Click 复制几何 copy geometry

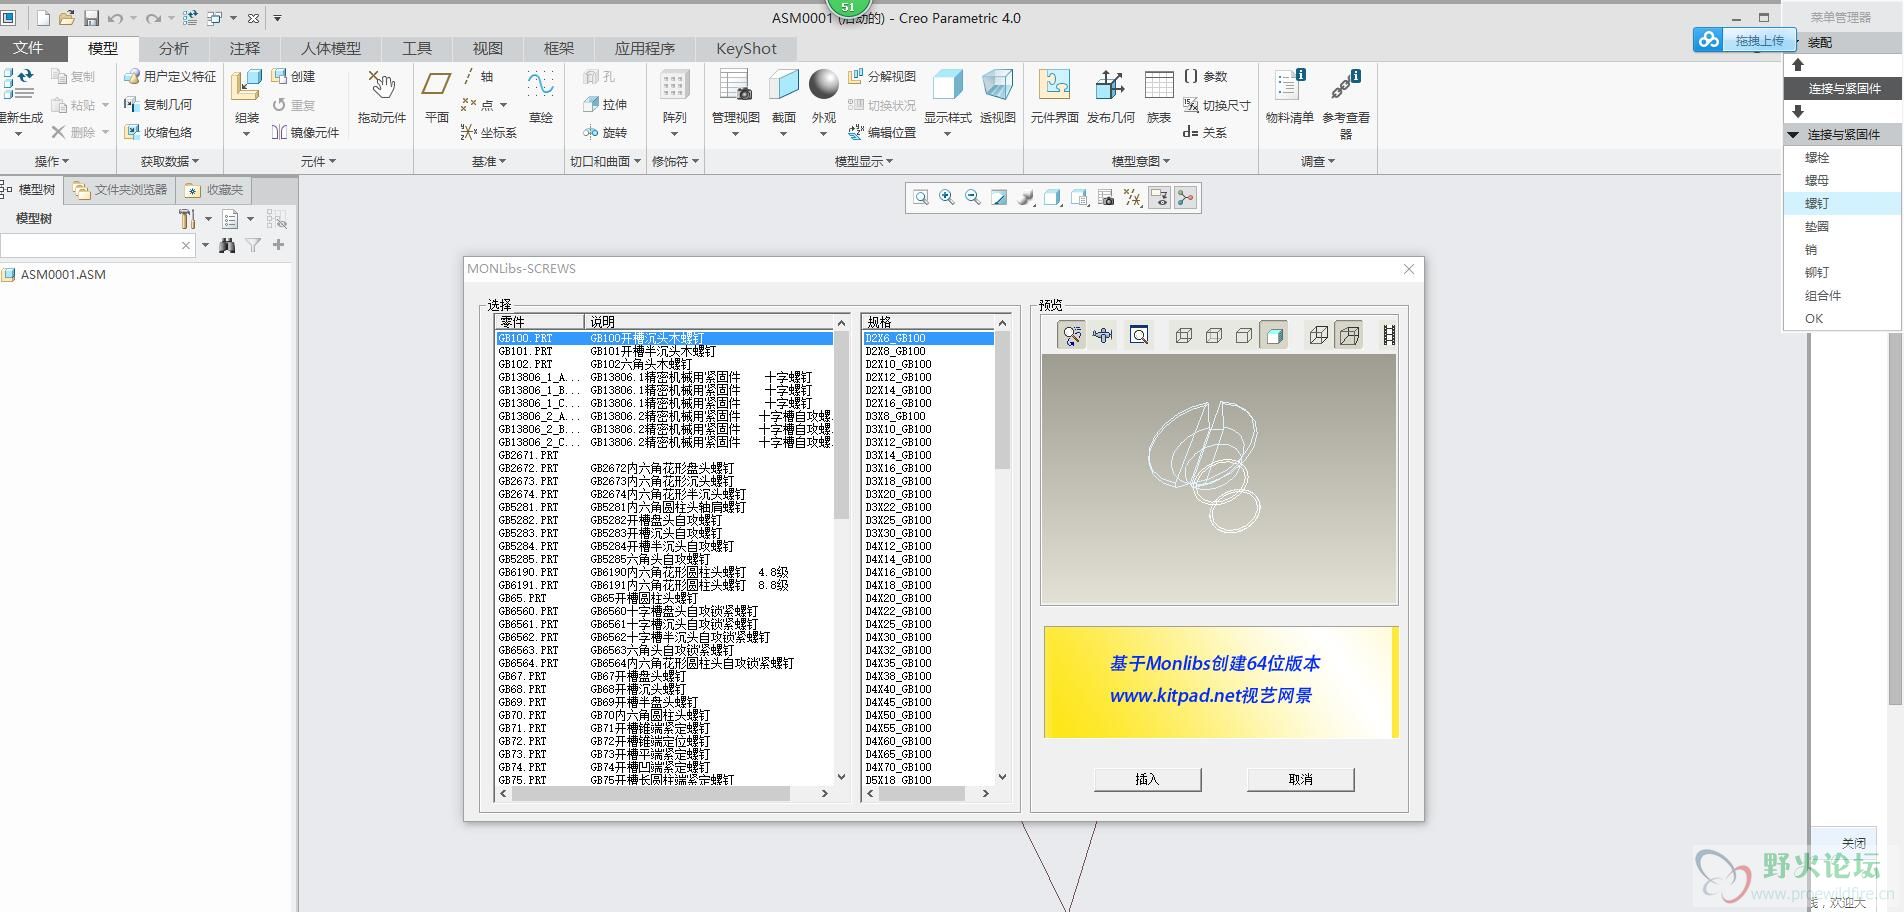(157, 104)
